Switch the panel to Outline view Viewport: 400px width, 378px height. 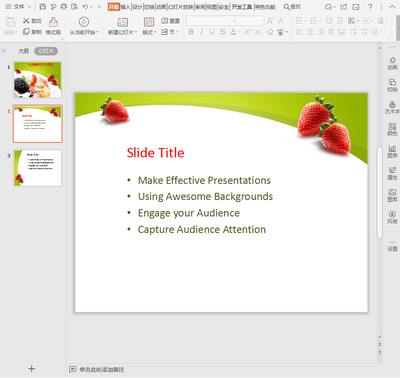[23, 51]
